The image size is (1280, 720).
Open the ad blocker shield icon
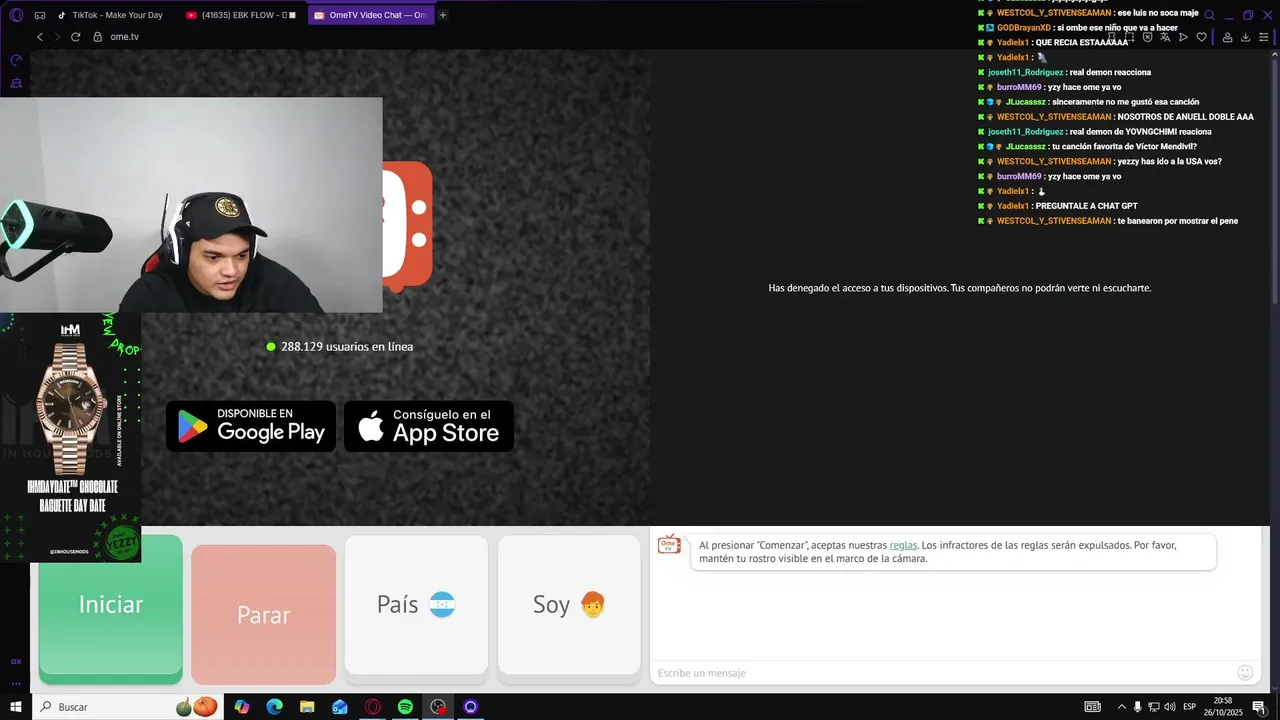(1147, 37)
